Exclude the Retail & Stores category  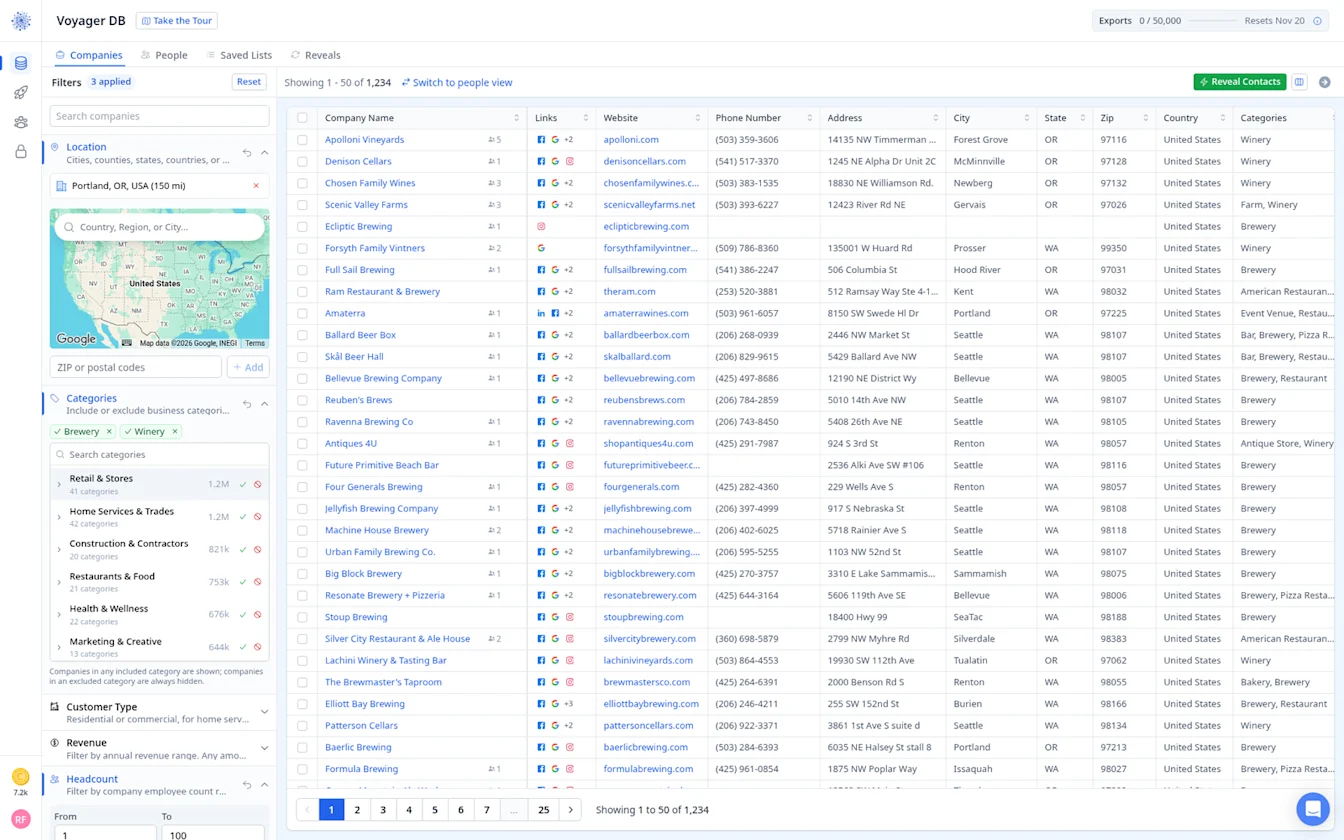[258, 484]
